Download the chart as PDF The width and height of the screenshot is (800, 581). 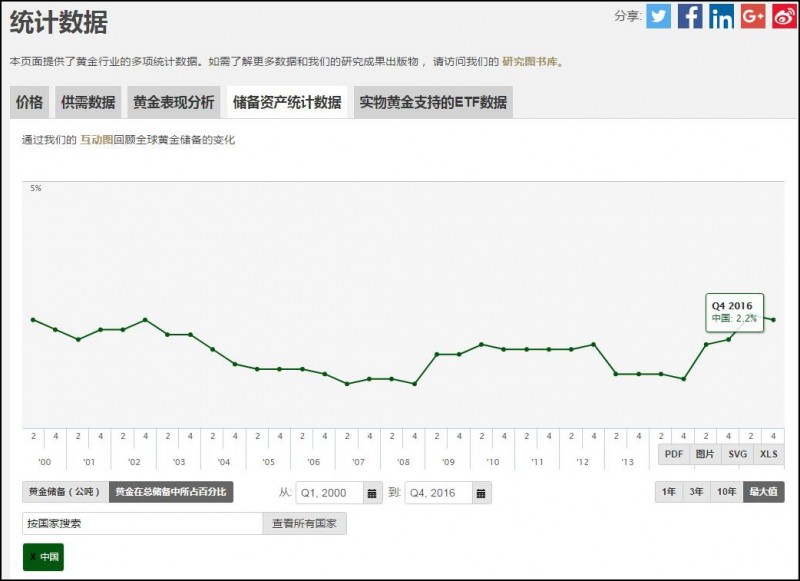[x=674, y=454]
